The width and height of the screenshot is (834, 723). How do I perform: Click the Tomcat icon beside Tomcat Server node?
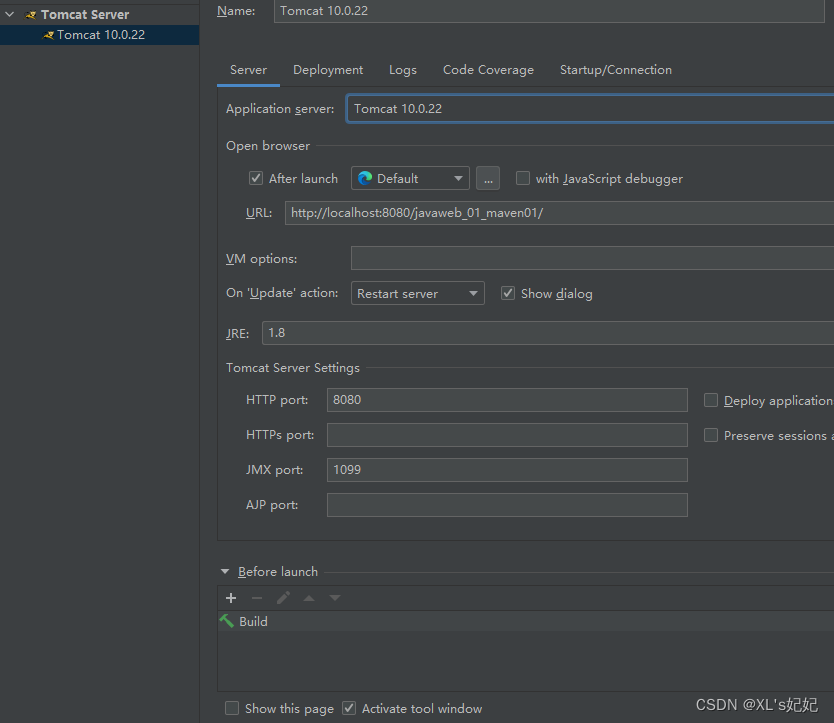pos(31,15)
